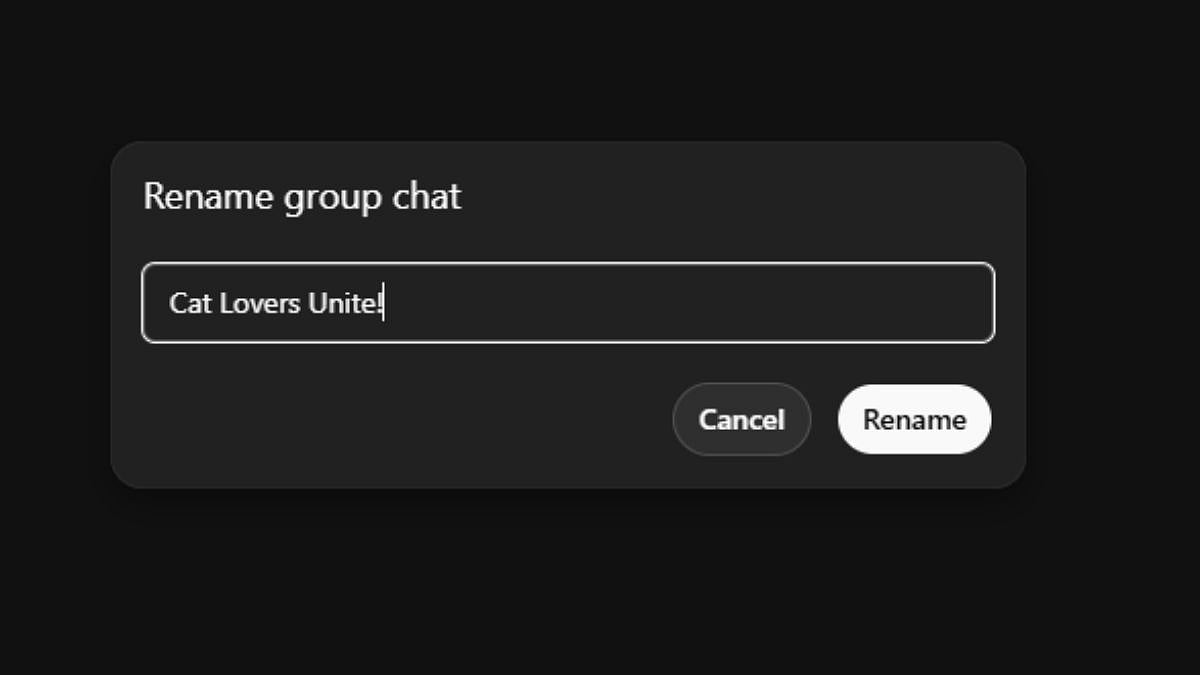This screenshot has height=675, width=1200.
Task: Click the word "Unite!" in the input
Action: pyautogui.click(x=345, y=303)
